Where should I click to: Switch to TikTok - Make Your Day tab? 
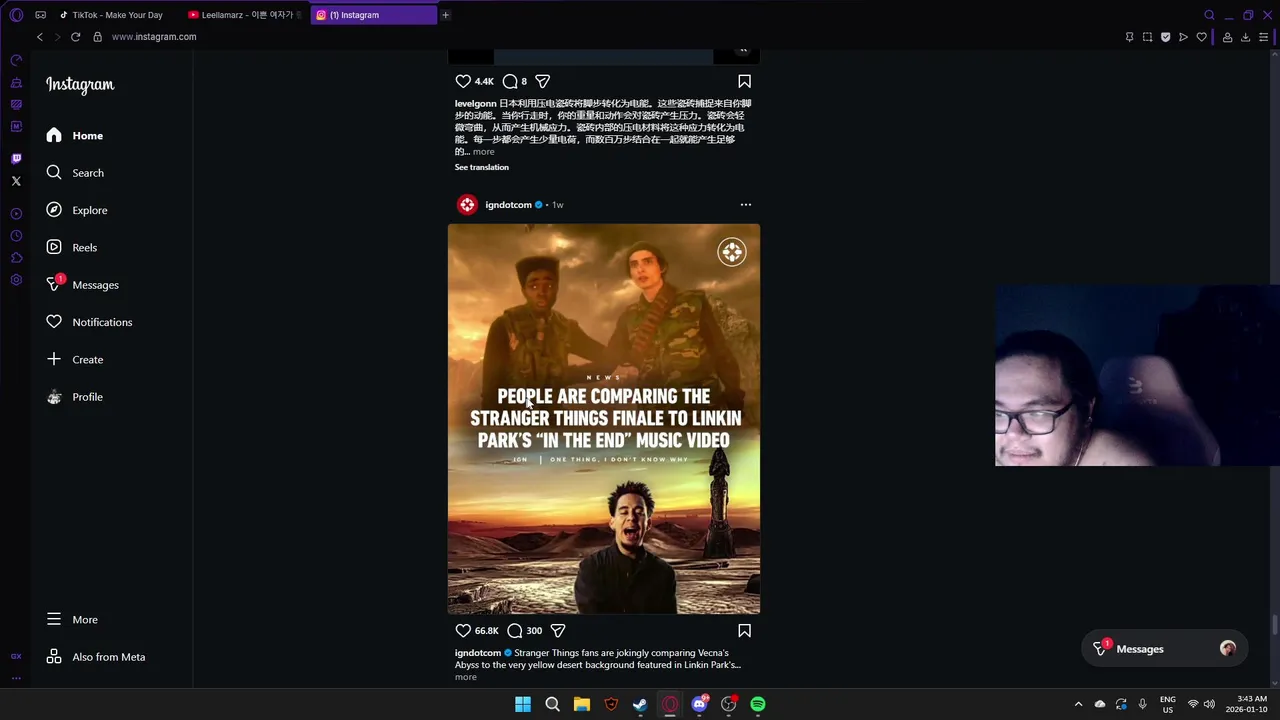click(117, 15)
